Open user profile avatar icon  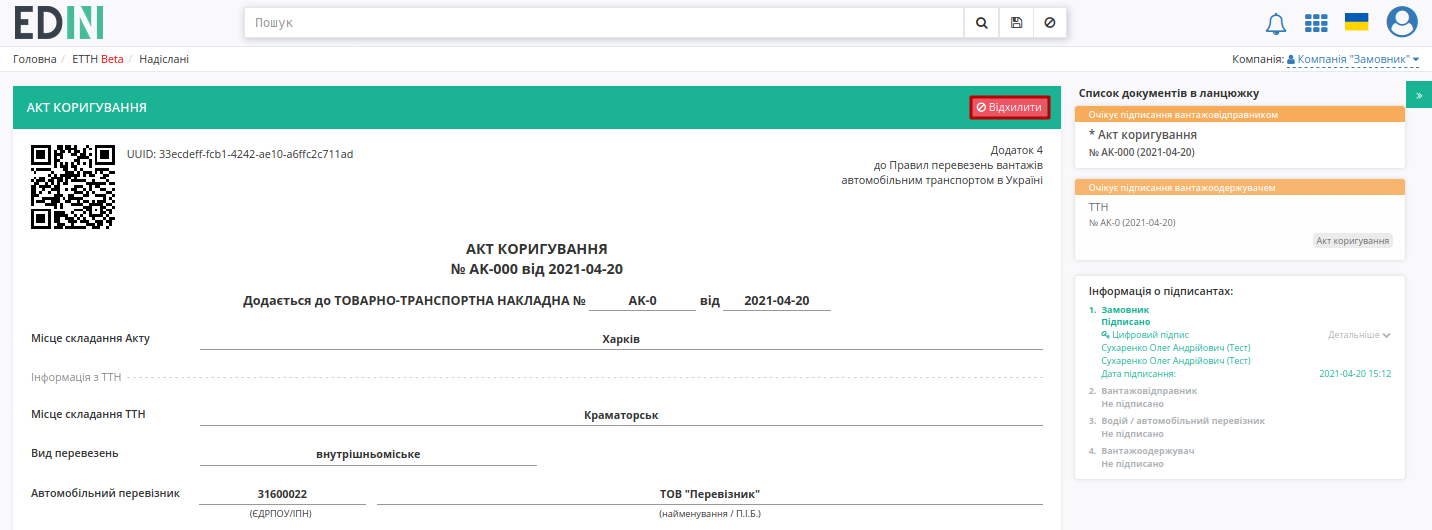(x=1402, y=22)
